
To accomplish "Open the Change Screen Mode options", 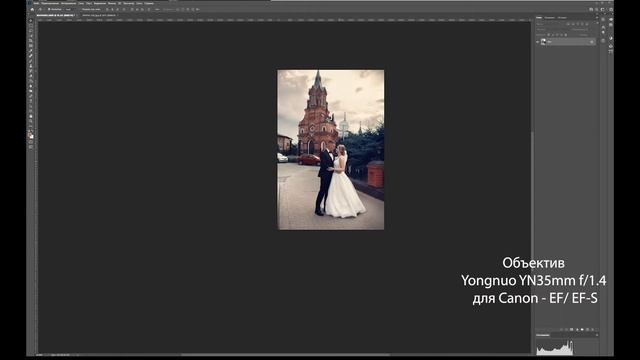I will 31,147.
